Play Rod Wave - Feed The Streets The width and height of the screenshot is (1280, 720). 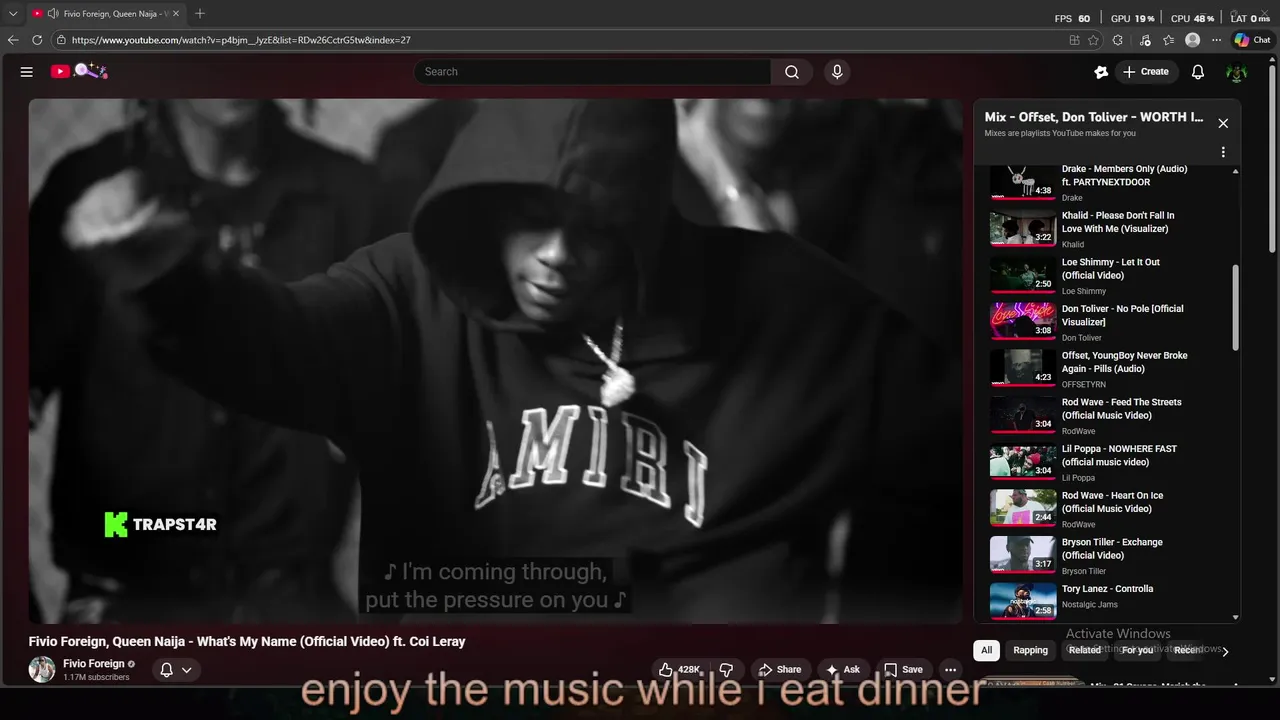(1105, 416)
